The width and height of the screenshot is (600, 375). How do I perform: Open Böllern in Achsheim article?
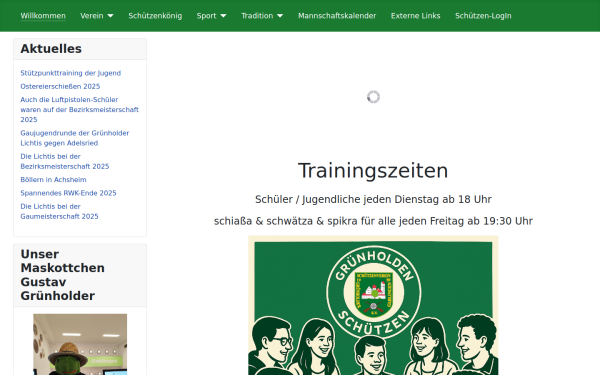[53, 180]
